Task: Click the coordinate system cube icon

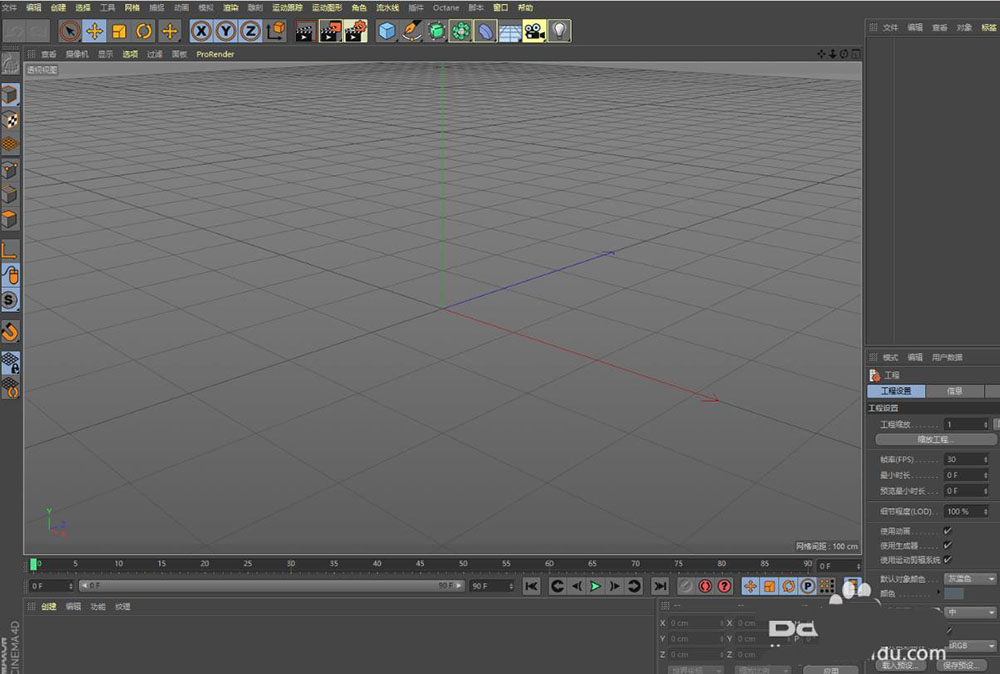Action: point(276,31)
